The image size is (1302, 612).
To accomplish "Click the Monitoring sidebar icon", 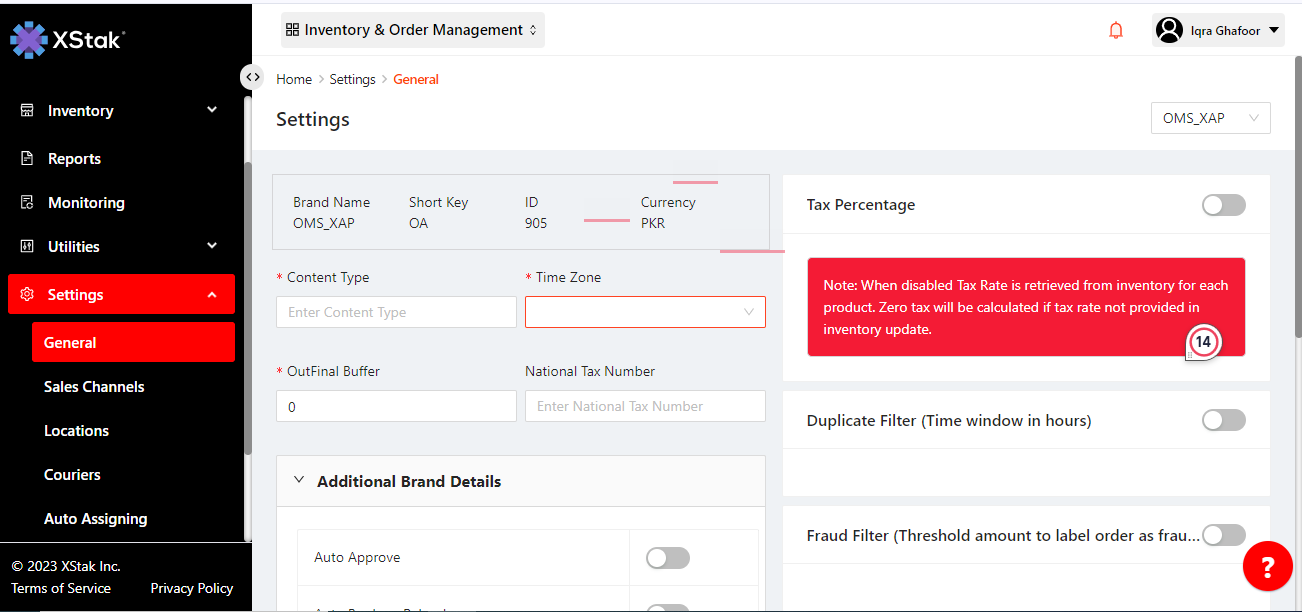I will [x=28, y=202].
